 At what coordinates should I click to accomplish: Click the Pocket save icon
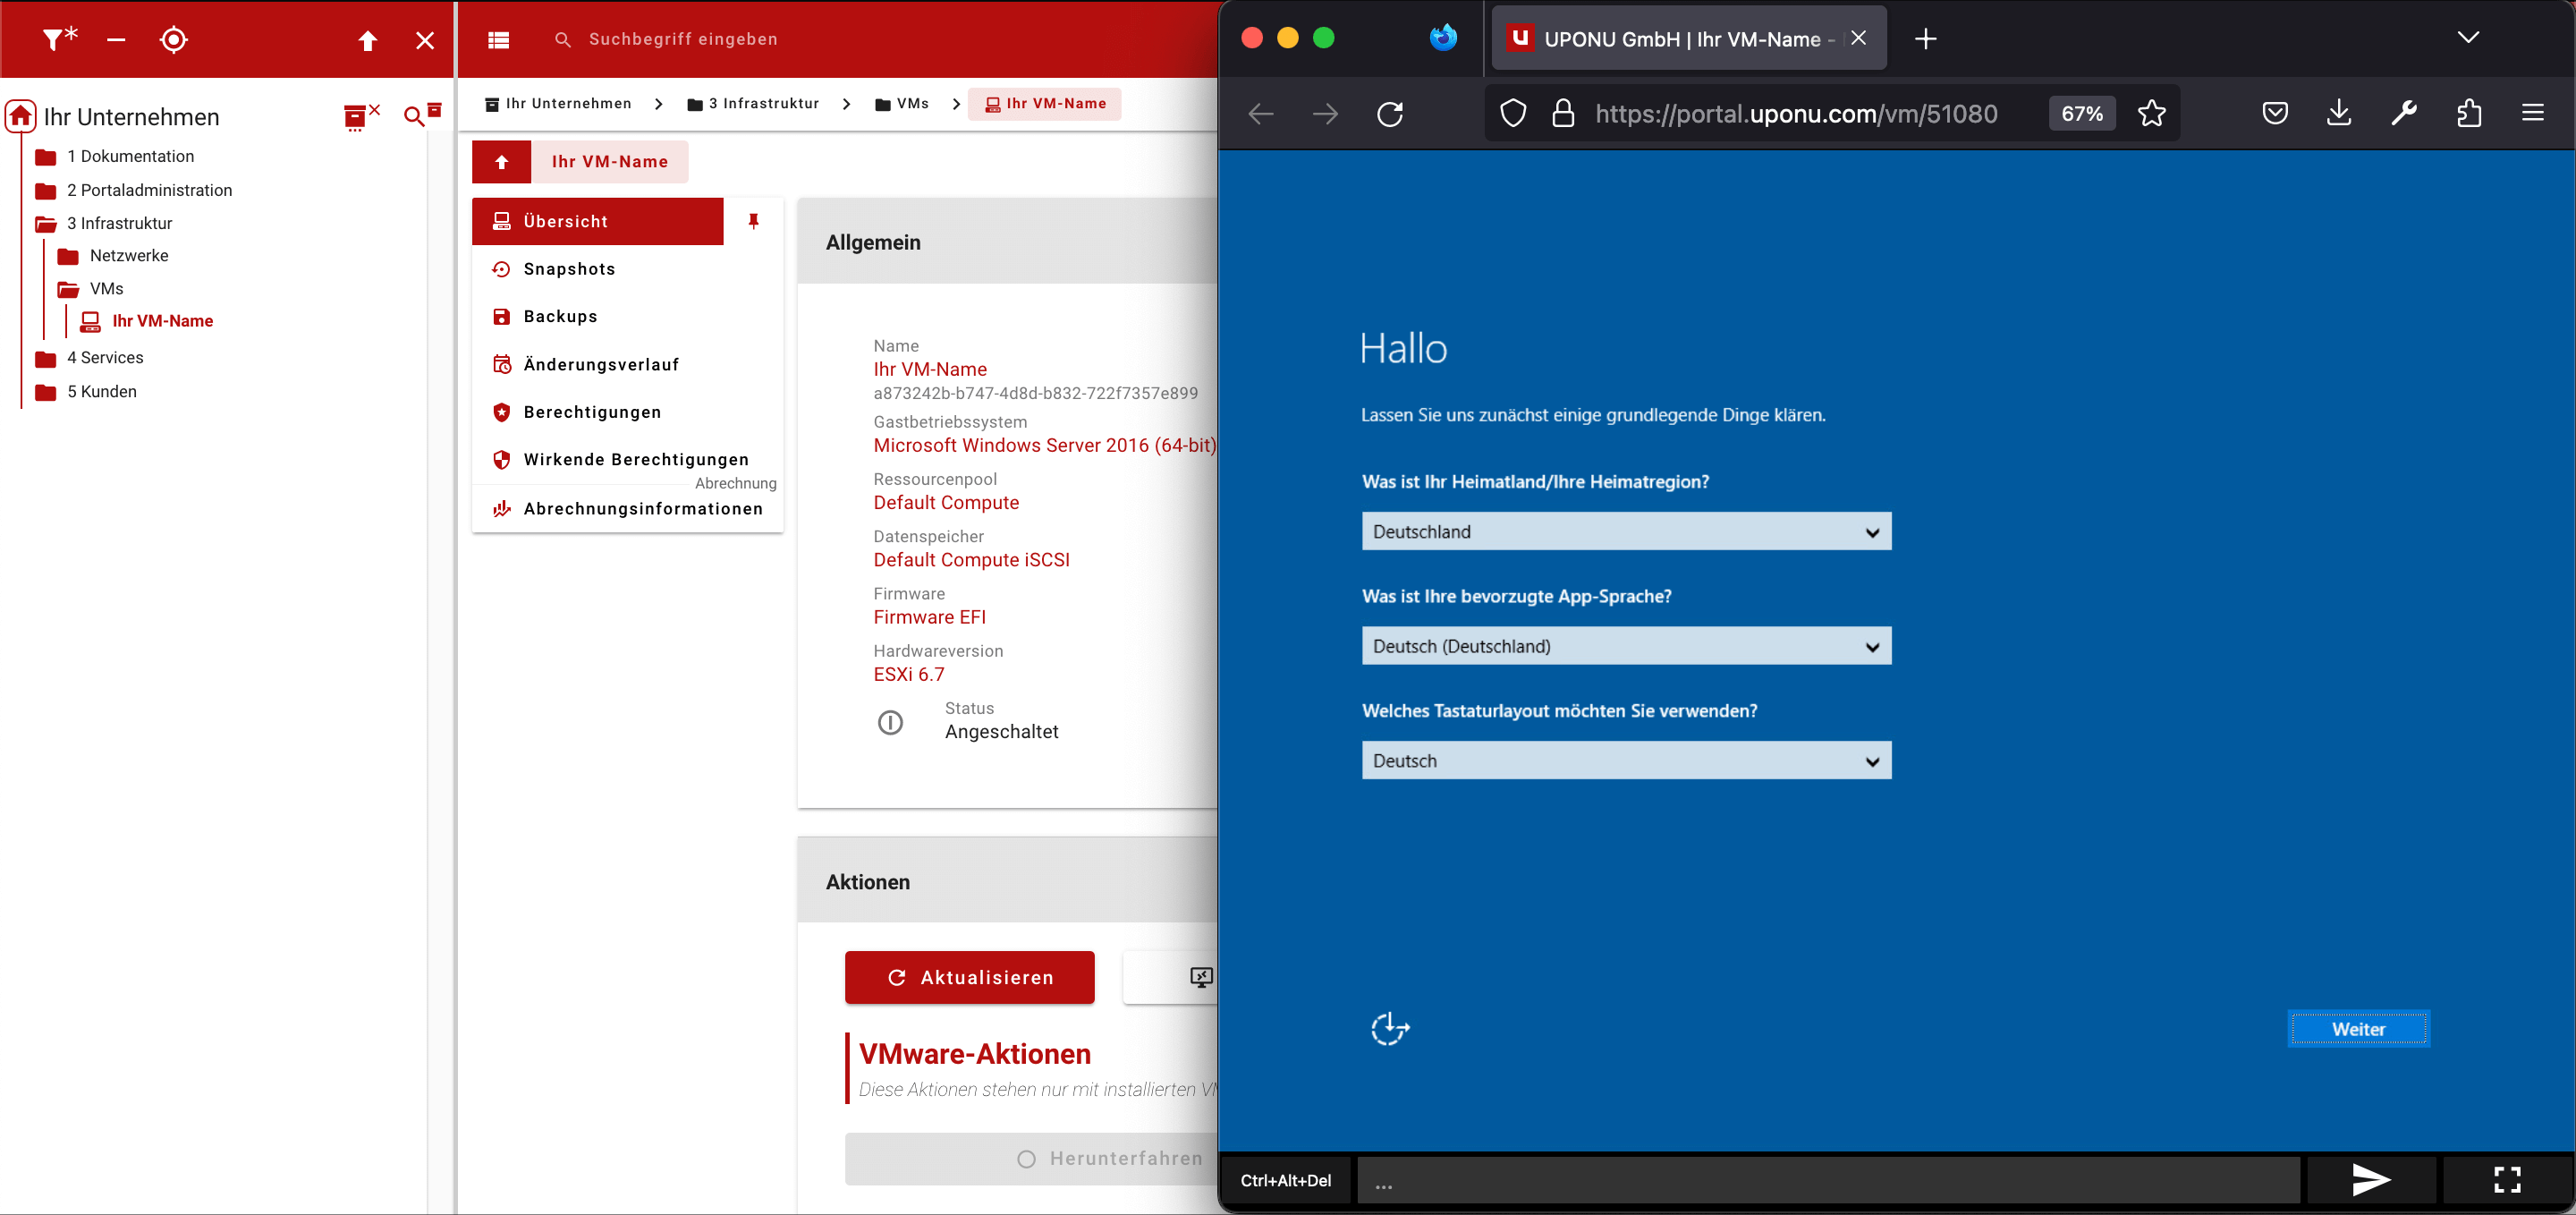[x=2275, y=114]
